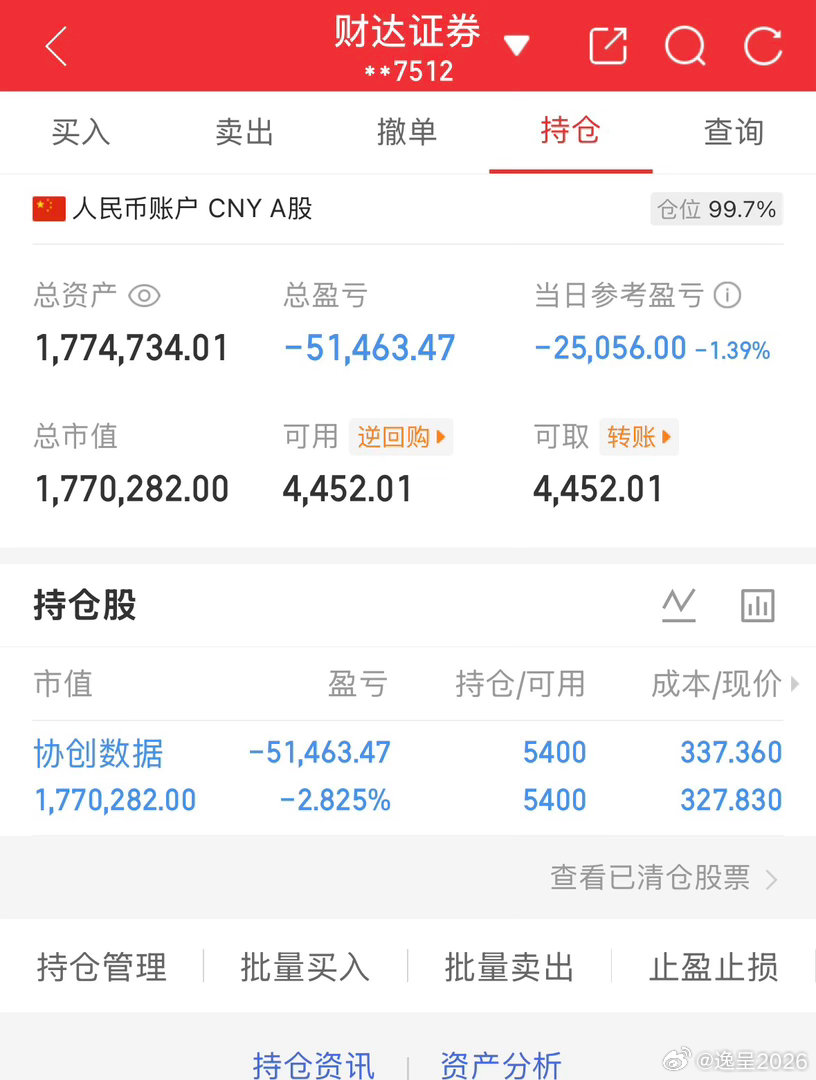Open 批量买入
Viewport: 816px width, 1080px height.
(x=305, y=966)
